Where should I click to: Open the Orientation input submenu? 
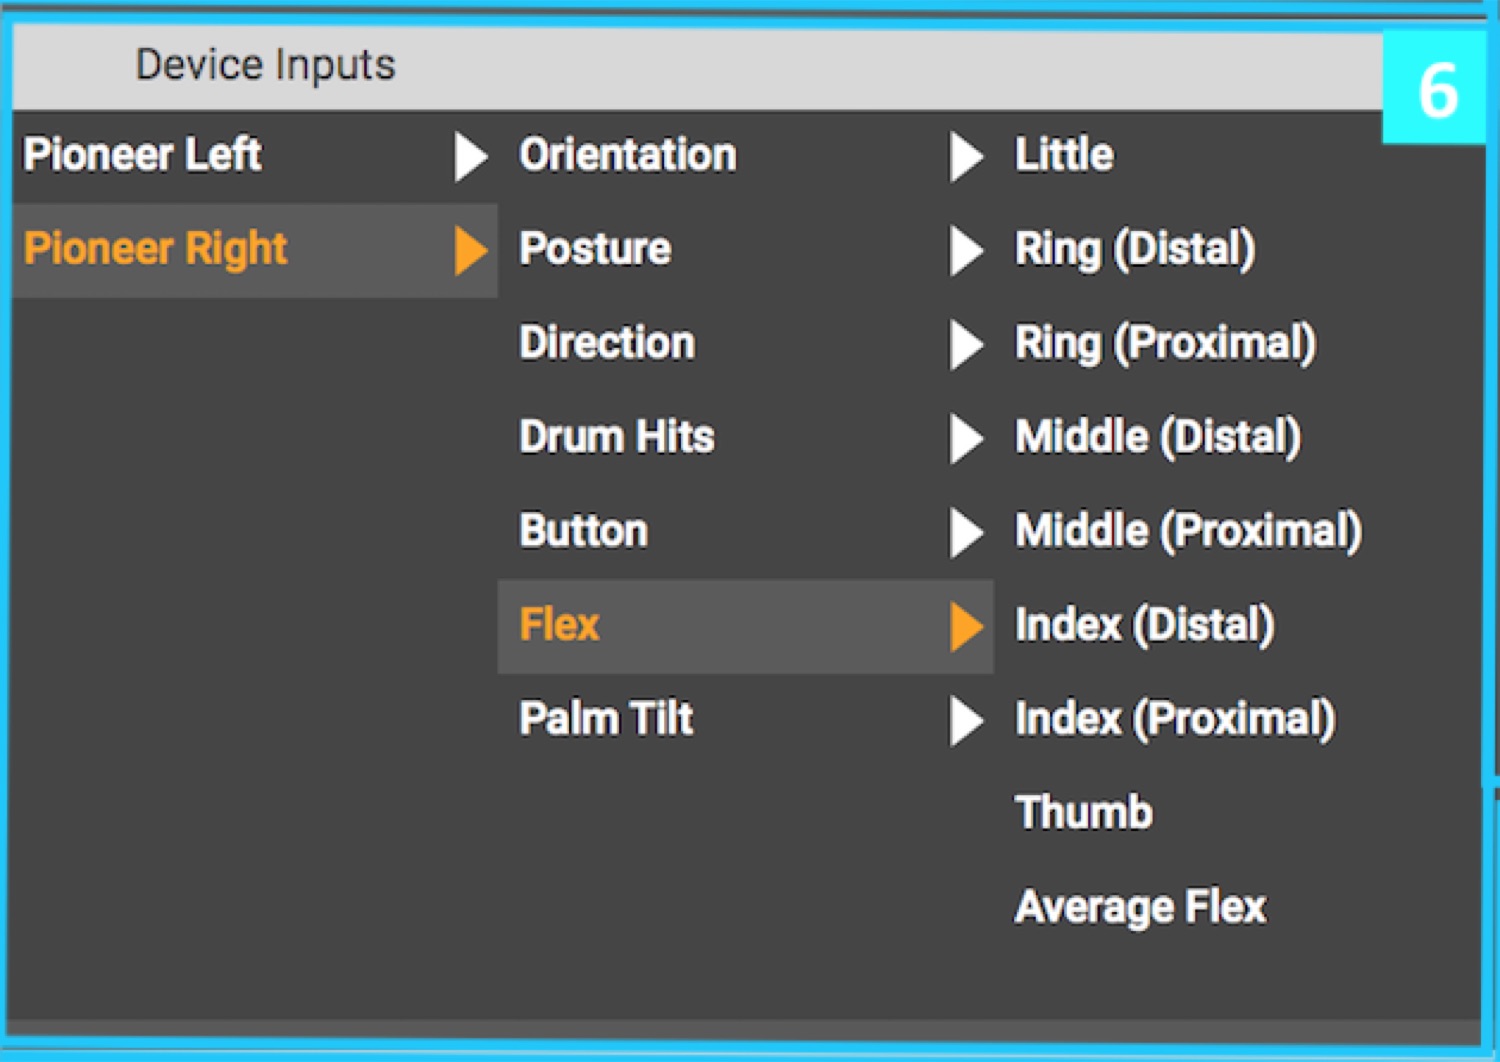[628, 155]
